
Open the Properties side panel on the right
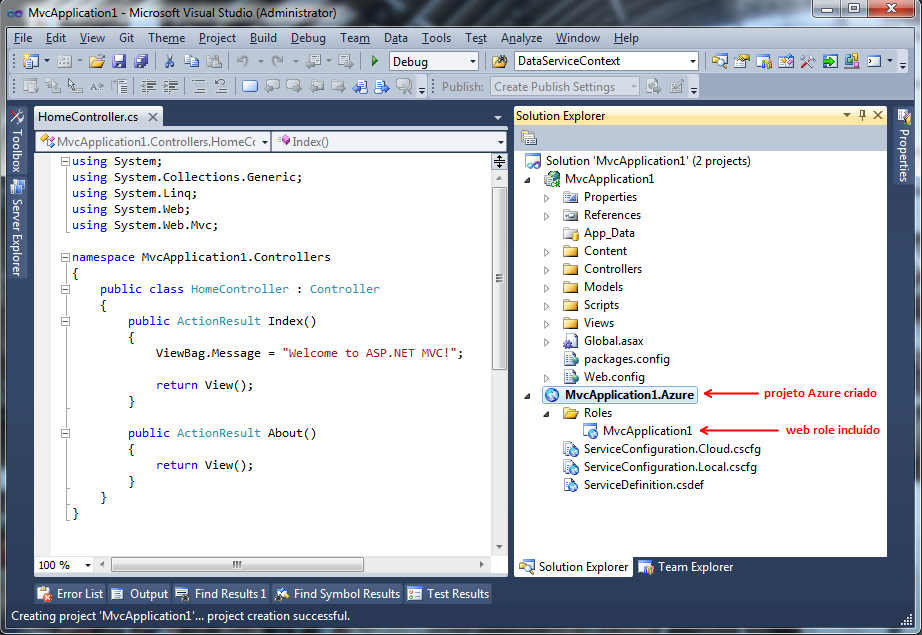coord(904,146)
